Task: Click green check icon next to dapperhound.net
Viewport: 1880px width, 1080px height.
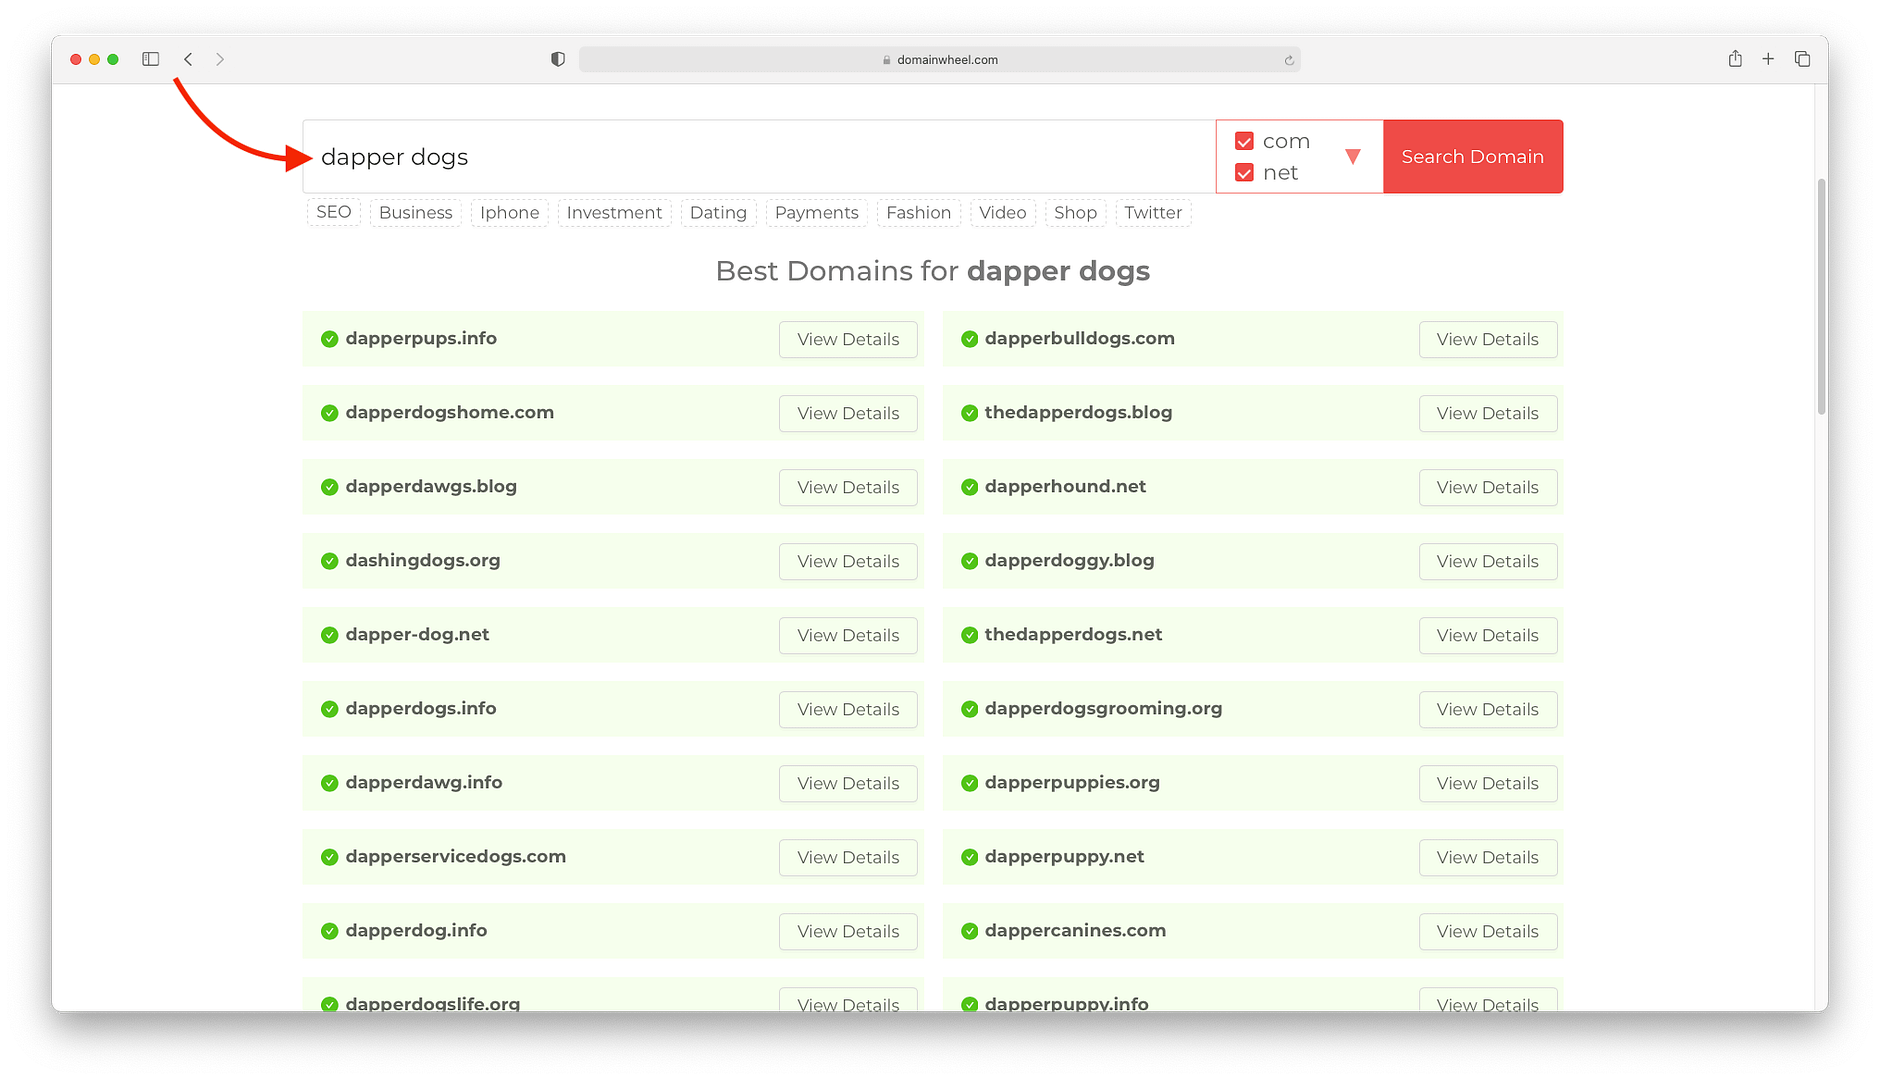Action: (969, 487)
